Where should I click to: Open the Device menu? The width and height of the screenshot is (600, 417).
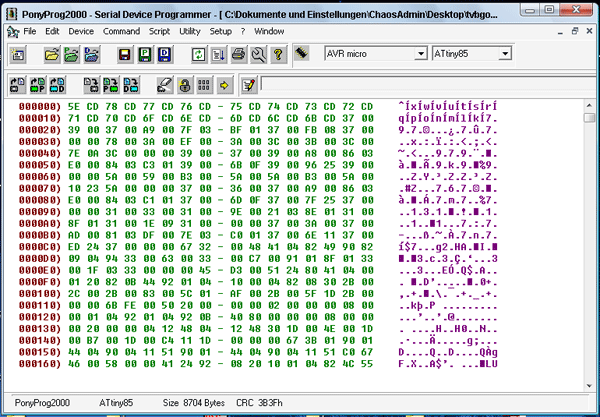point(81,31)
